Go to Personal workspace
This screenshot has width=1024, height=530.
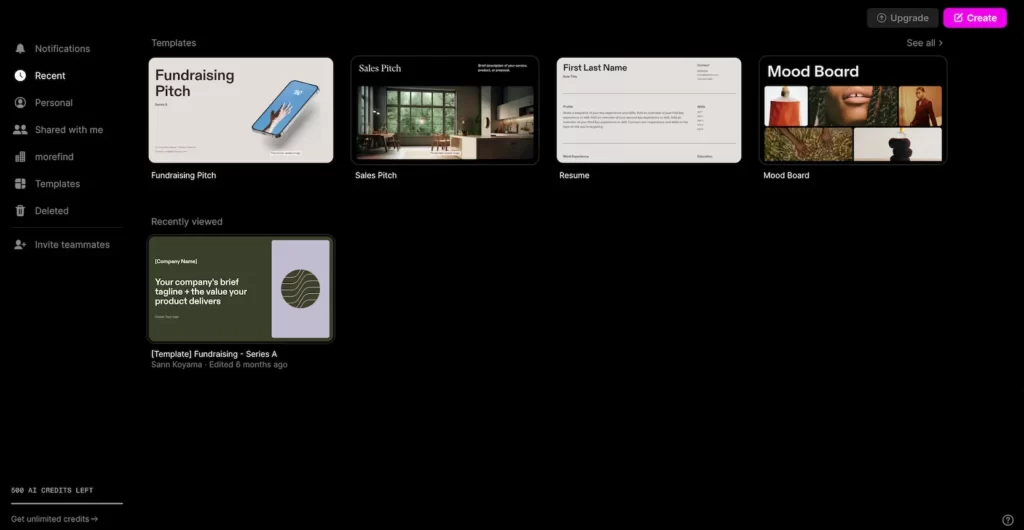click(54, 102)
